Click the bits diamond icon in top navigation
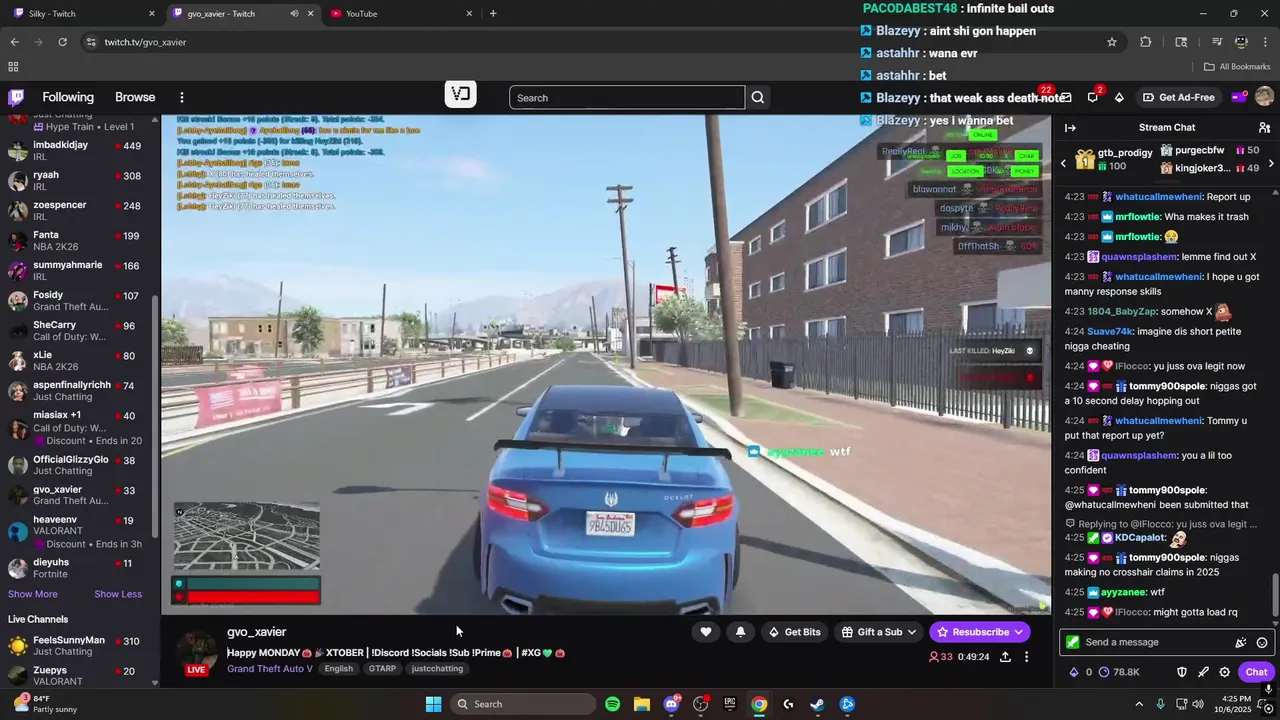This screenshot has height=720, width=1280. (x=1119, y=97)
